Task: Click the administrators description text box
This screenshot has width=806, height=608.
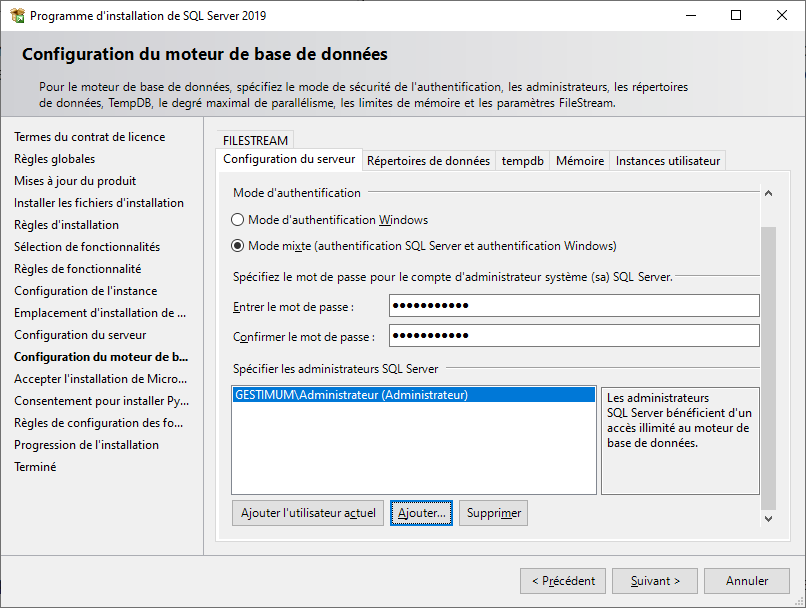Action: (680, 441)
